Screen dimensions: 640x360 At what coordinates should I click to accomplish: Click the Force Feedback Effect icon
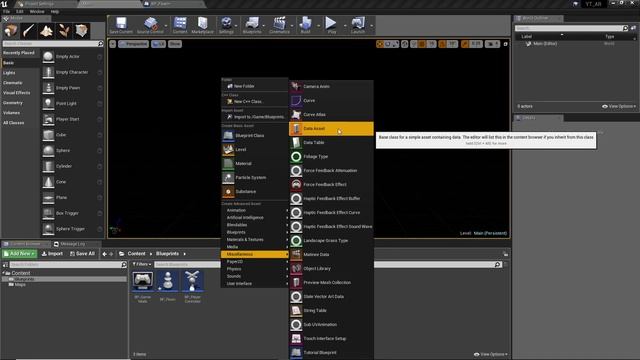(296, 184)
